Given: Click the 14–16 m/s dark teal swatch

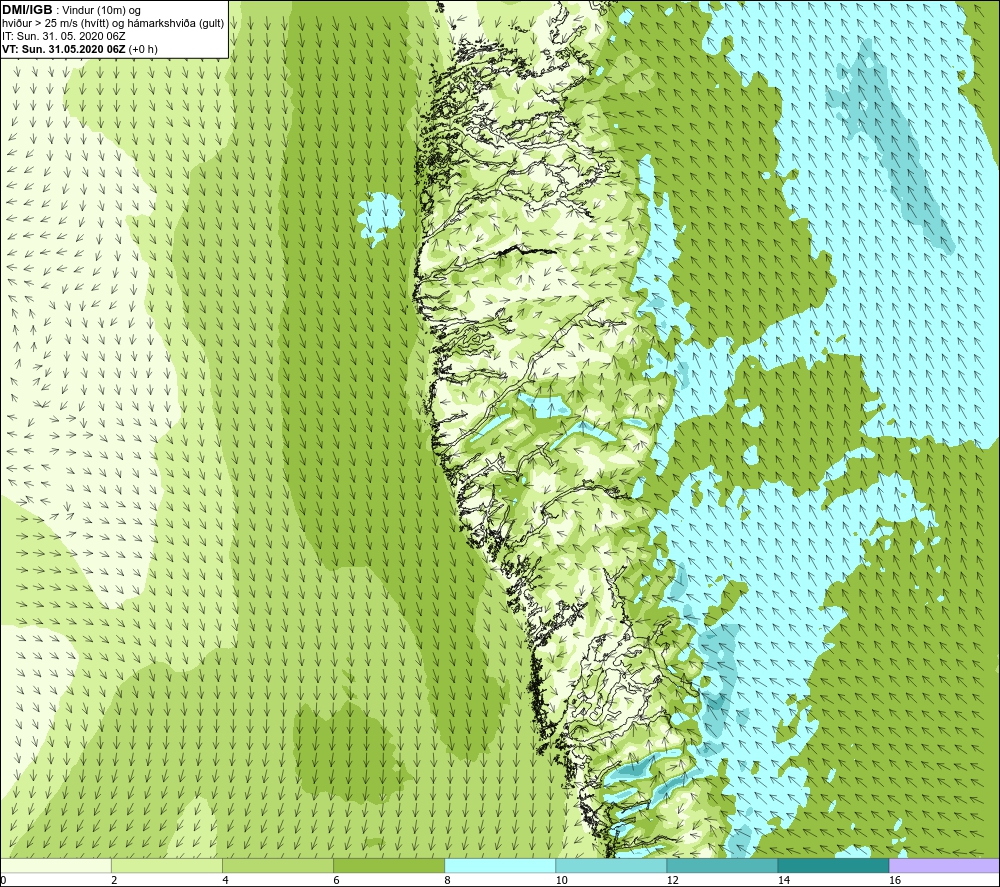Looking at the screenshot, I should point(832,865).
